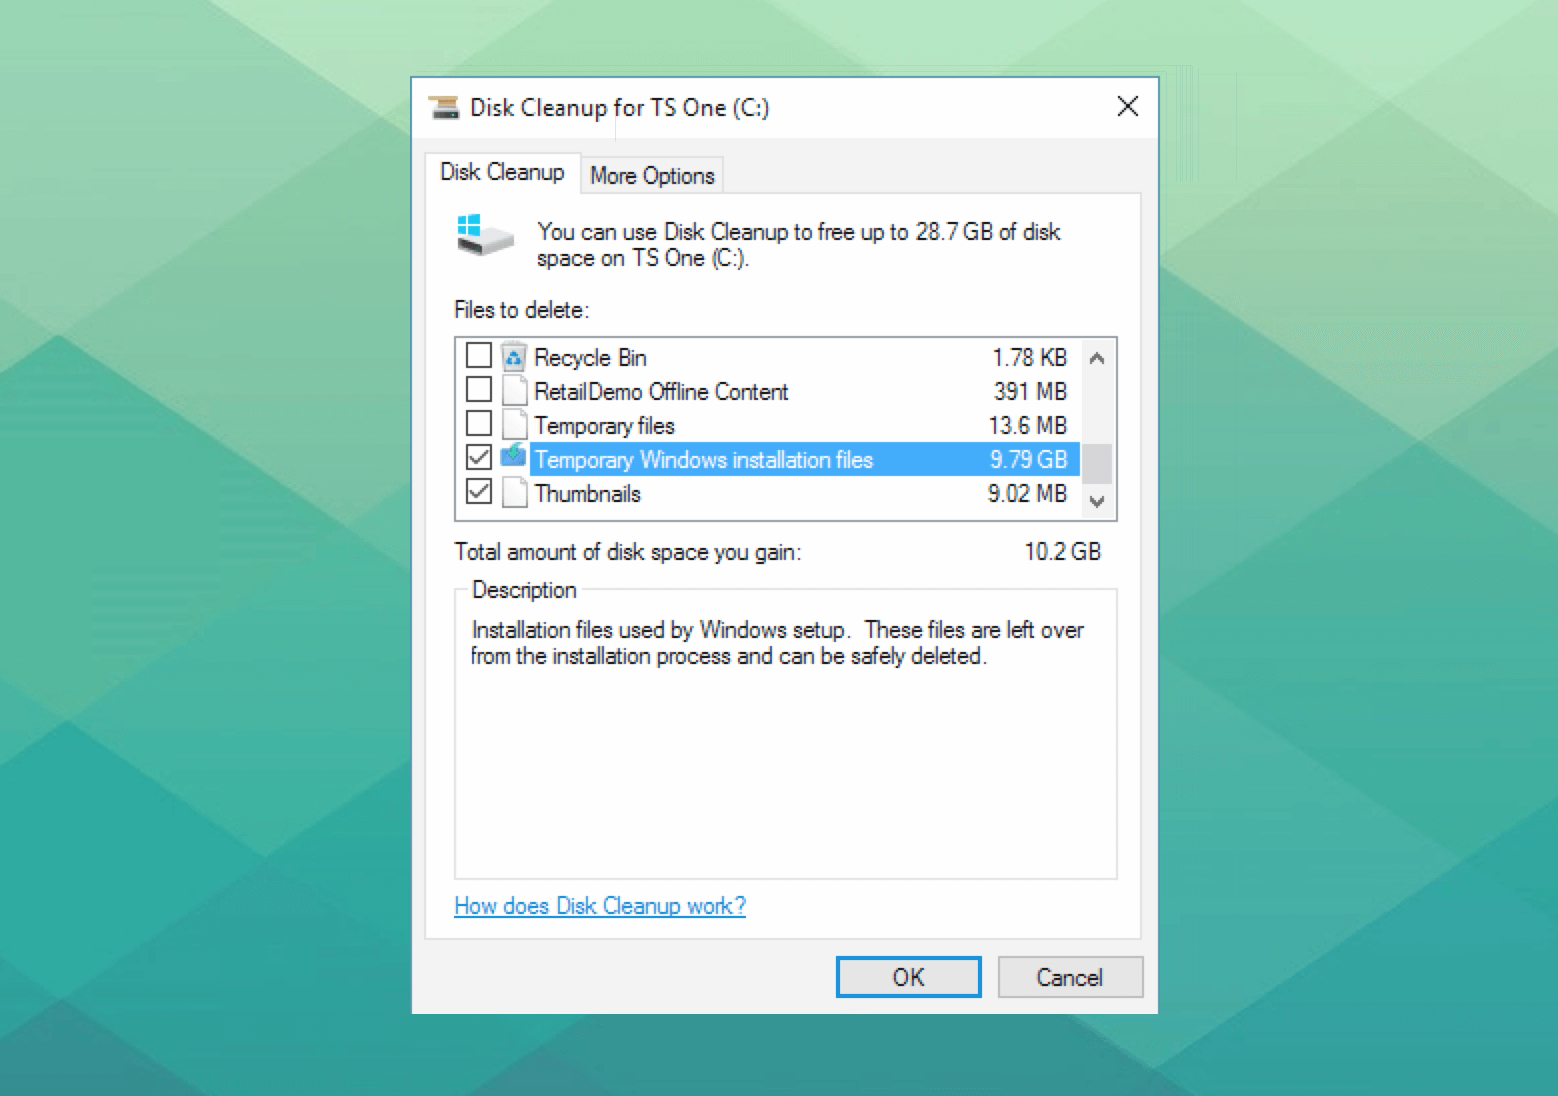This screenshot has width=1558, height=1096.
Task: Click the Thumbnails file icon
Action: pos(514,492)
